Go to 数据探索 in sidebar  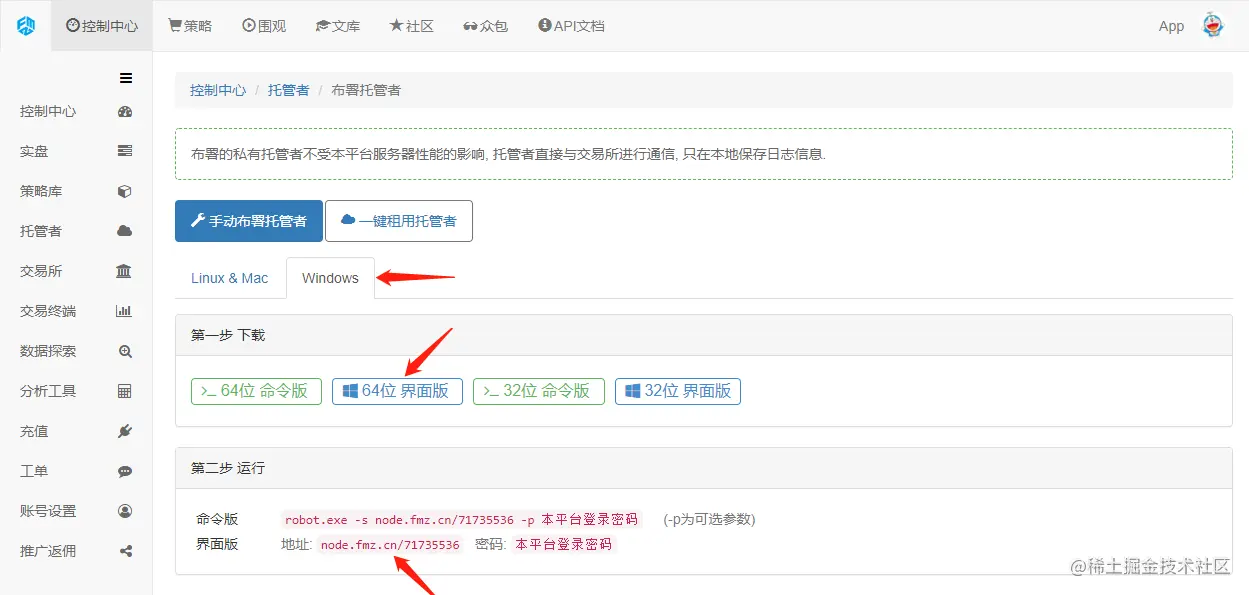pos(48,352)
